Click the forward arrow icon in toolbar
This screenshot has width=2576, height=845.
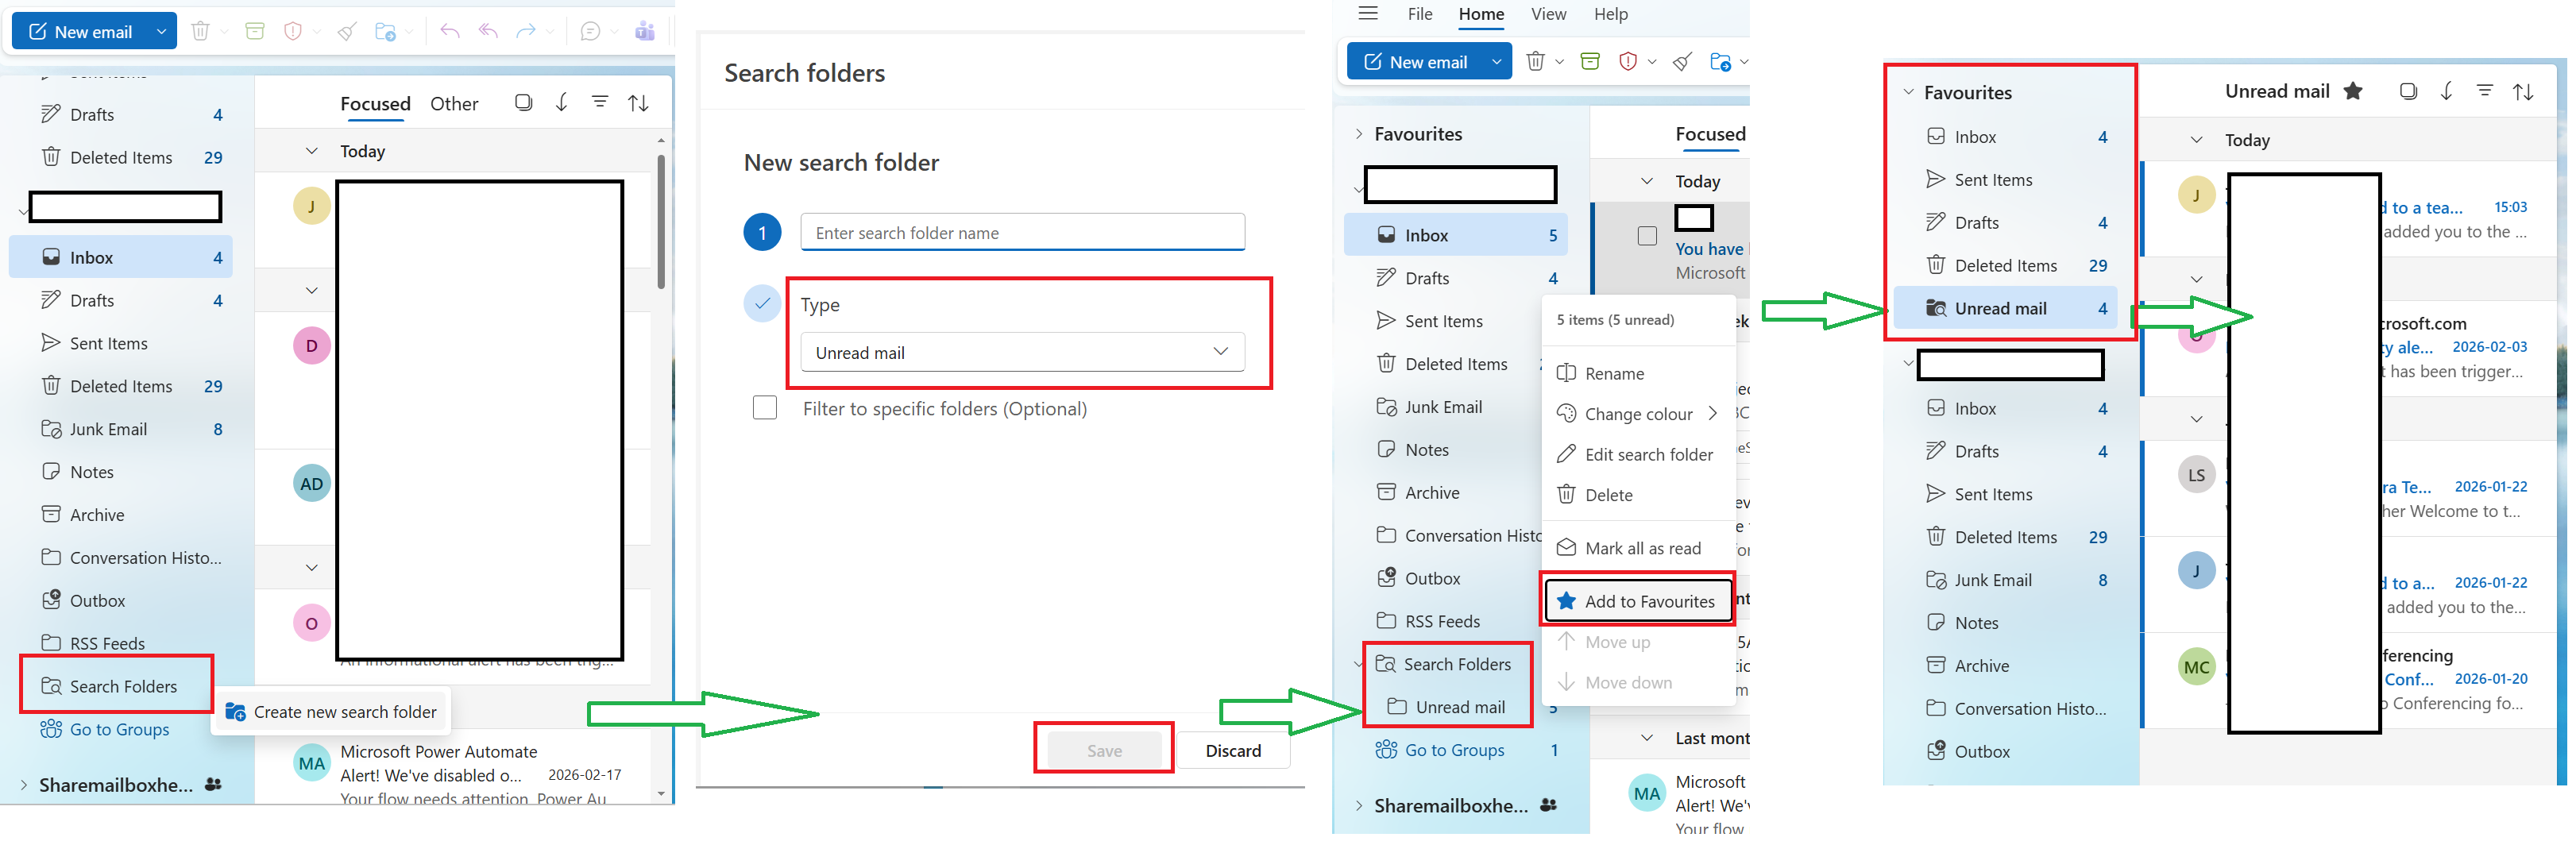tap(526, 31)
